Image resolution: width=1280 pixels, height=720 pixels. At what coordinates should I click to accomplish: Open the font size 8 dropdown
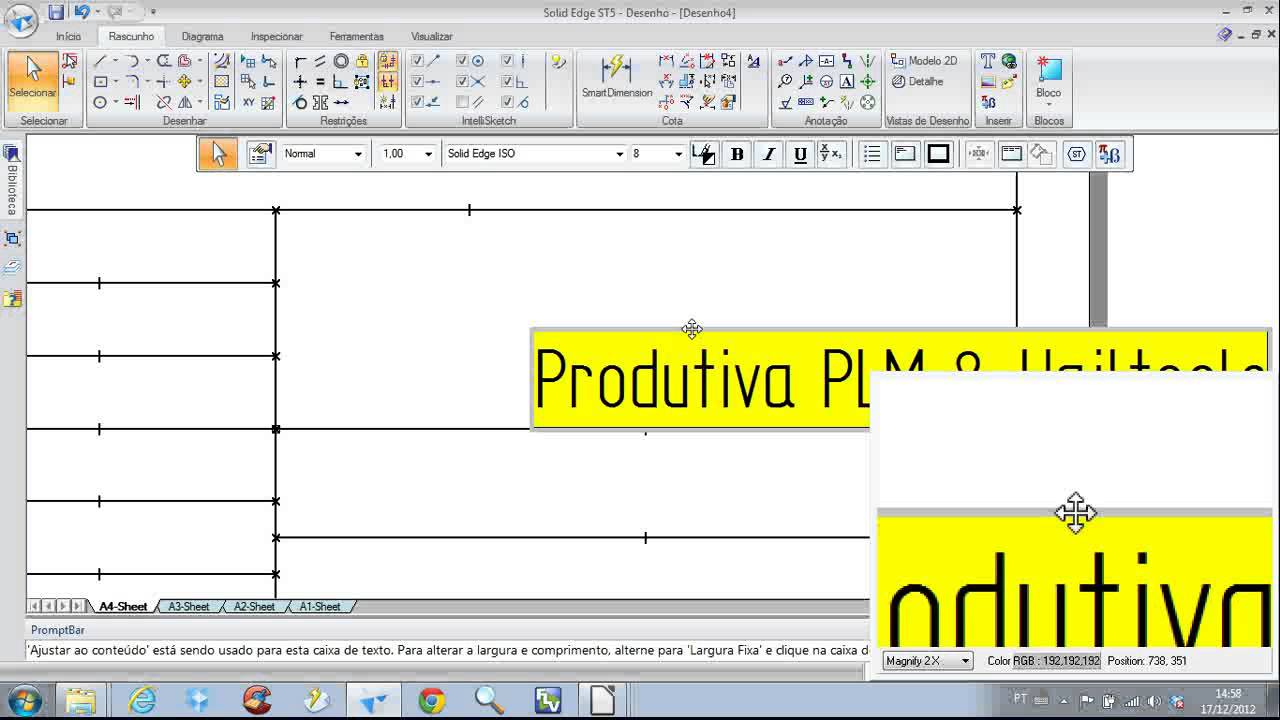click(678, 154)
